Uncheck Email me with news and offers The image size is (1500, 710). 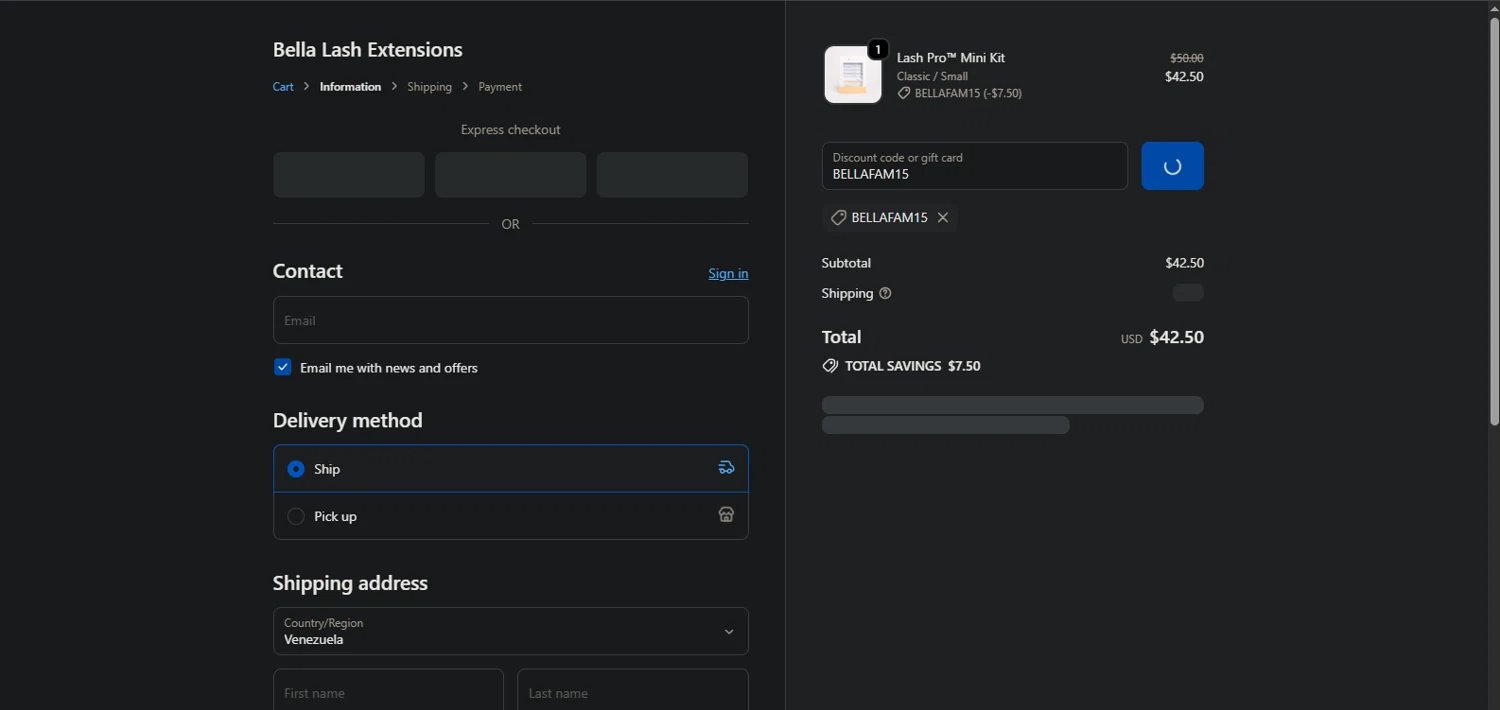click(x=283, y=367)
